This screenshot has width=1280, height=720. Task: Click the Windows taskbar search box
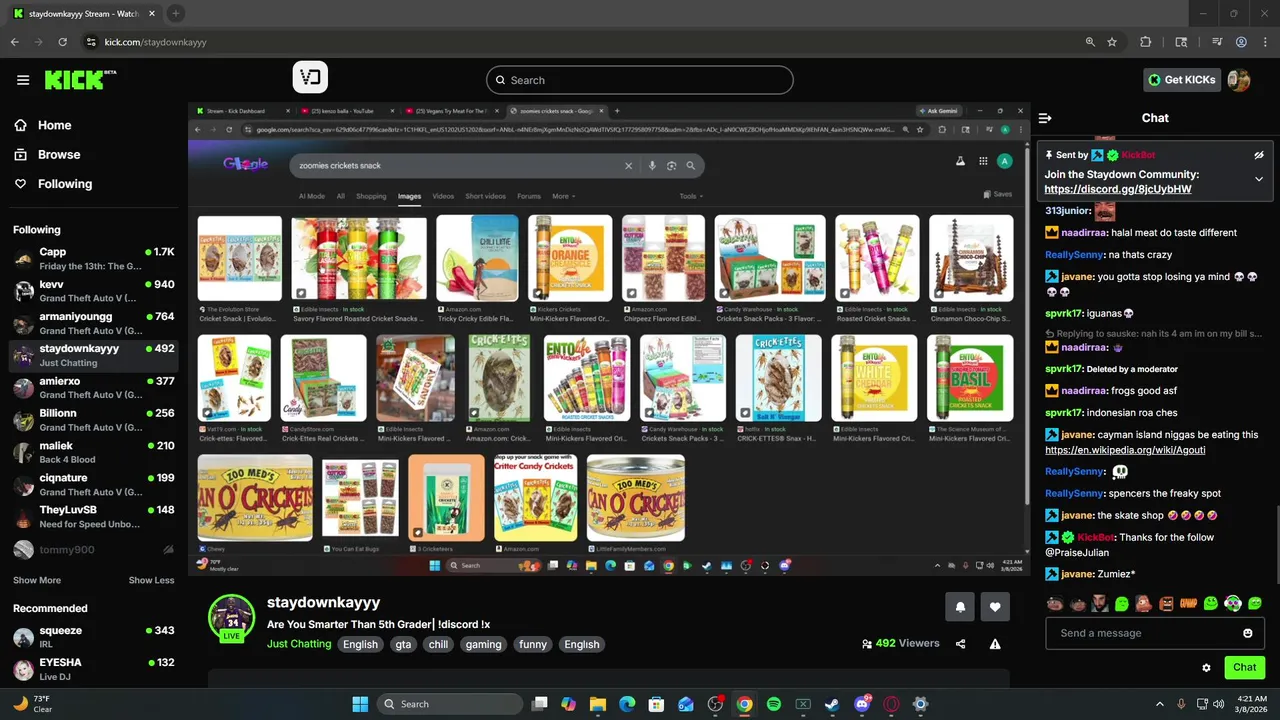[448, 704]
